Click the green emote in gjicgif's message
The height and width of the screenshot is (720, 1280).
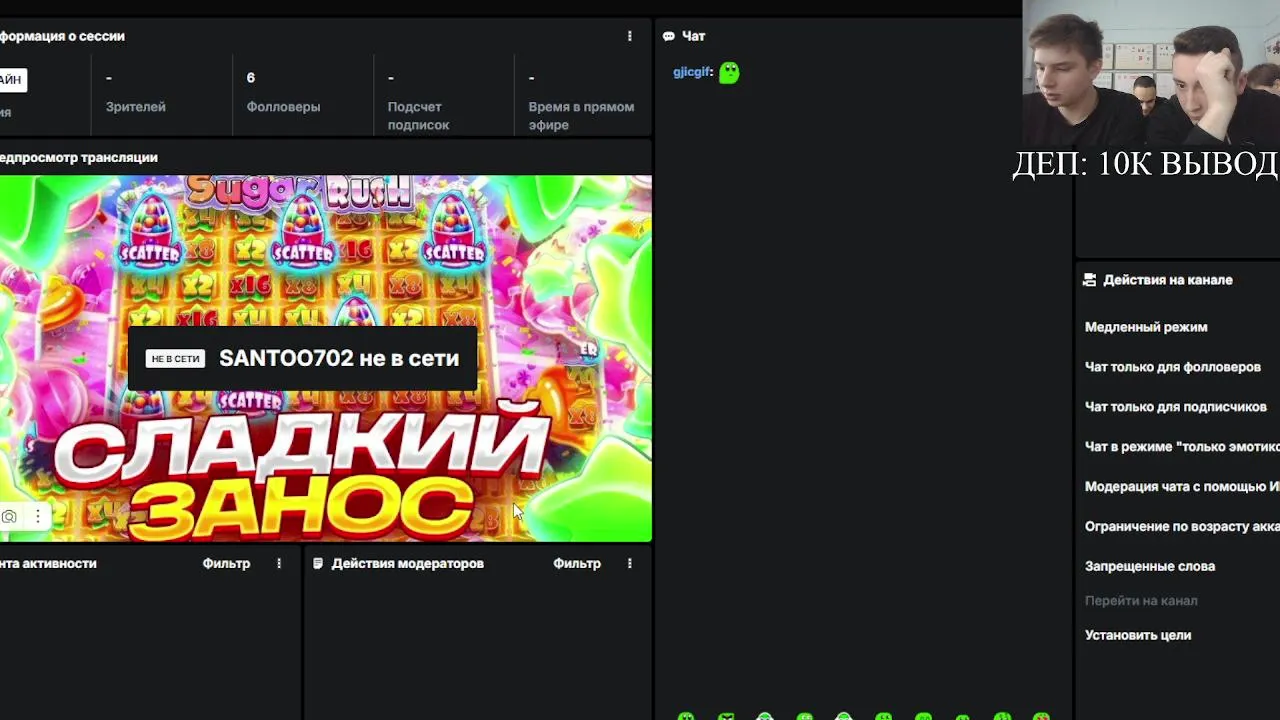coord(729,72)
